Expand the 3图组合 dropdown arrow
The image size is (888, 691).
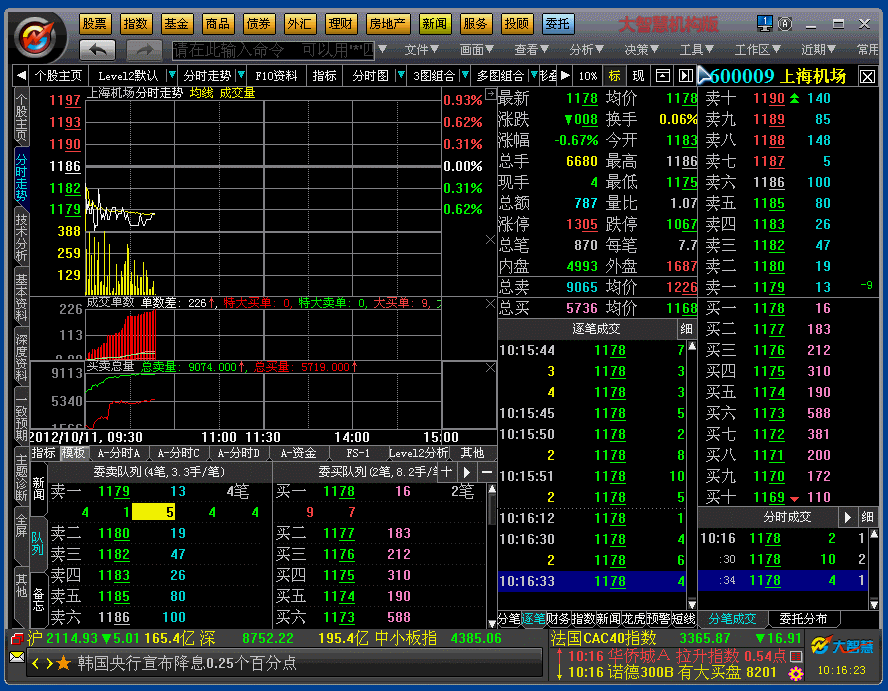click(x=466, y=75)
